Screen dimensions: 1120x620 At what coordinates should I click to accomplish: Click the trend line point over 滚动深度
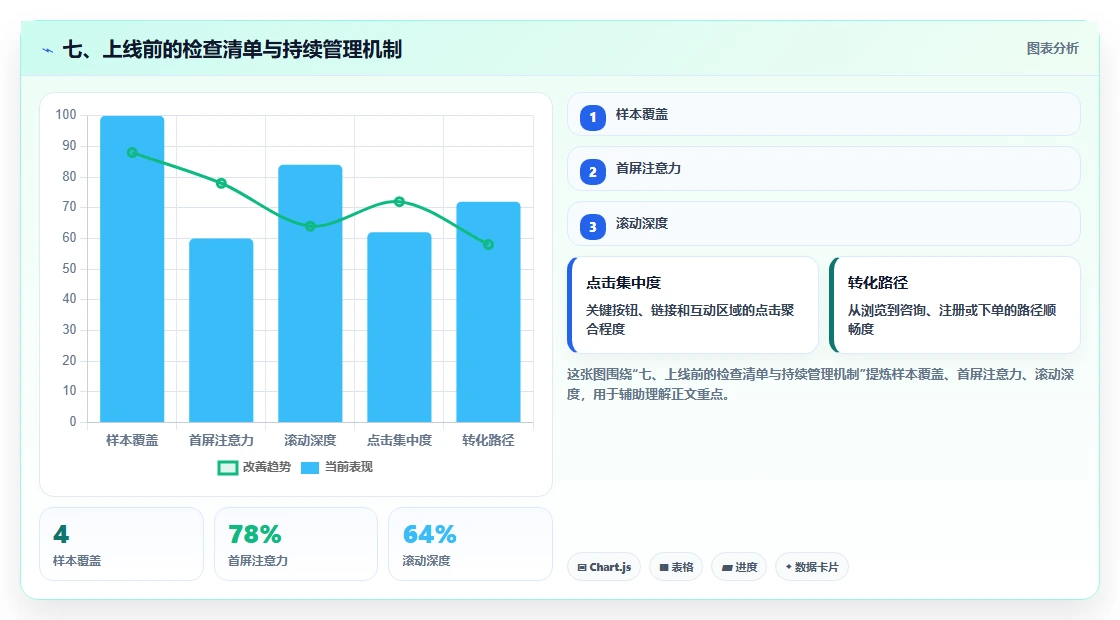(310, 226)
